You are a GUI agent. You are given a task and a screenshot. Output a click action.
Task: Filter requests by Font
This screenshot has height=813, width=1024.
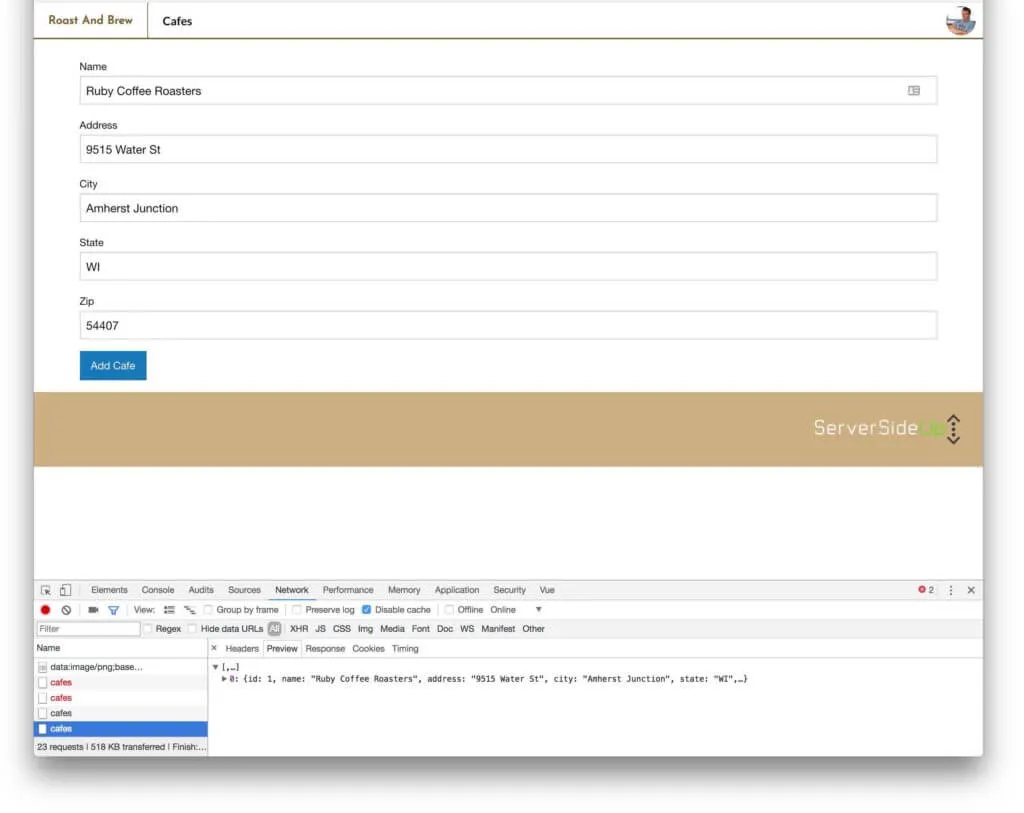coord(421,629)
